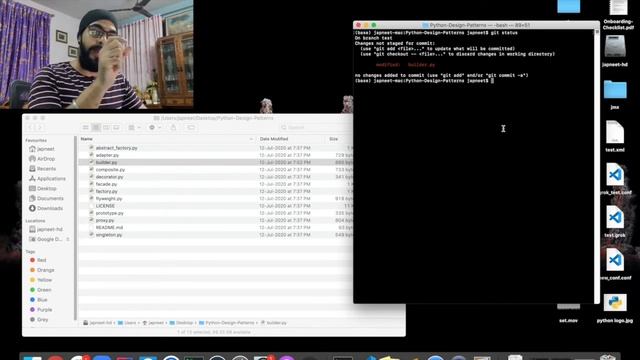
Task: Click the Finder edit tags button
Action: [x=191, y=128]
